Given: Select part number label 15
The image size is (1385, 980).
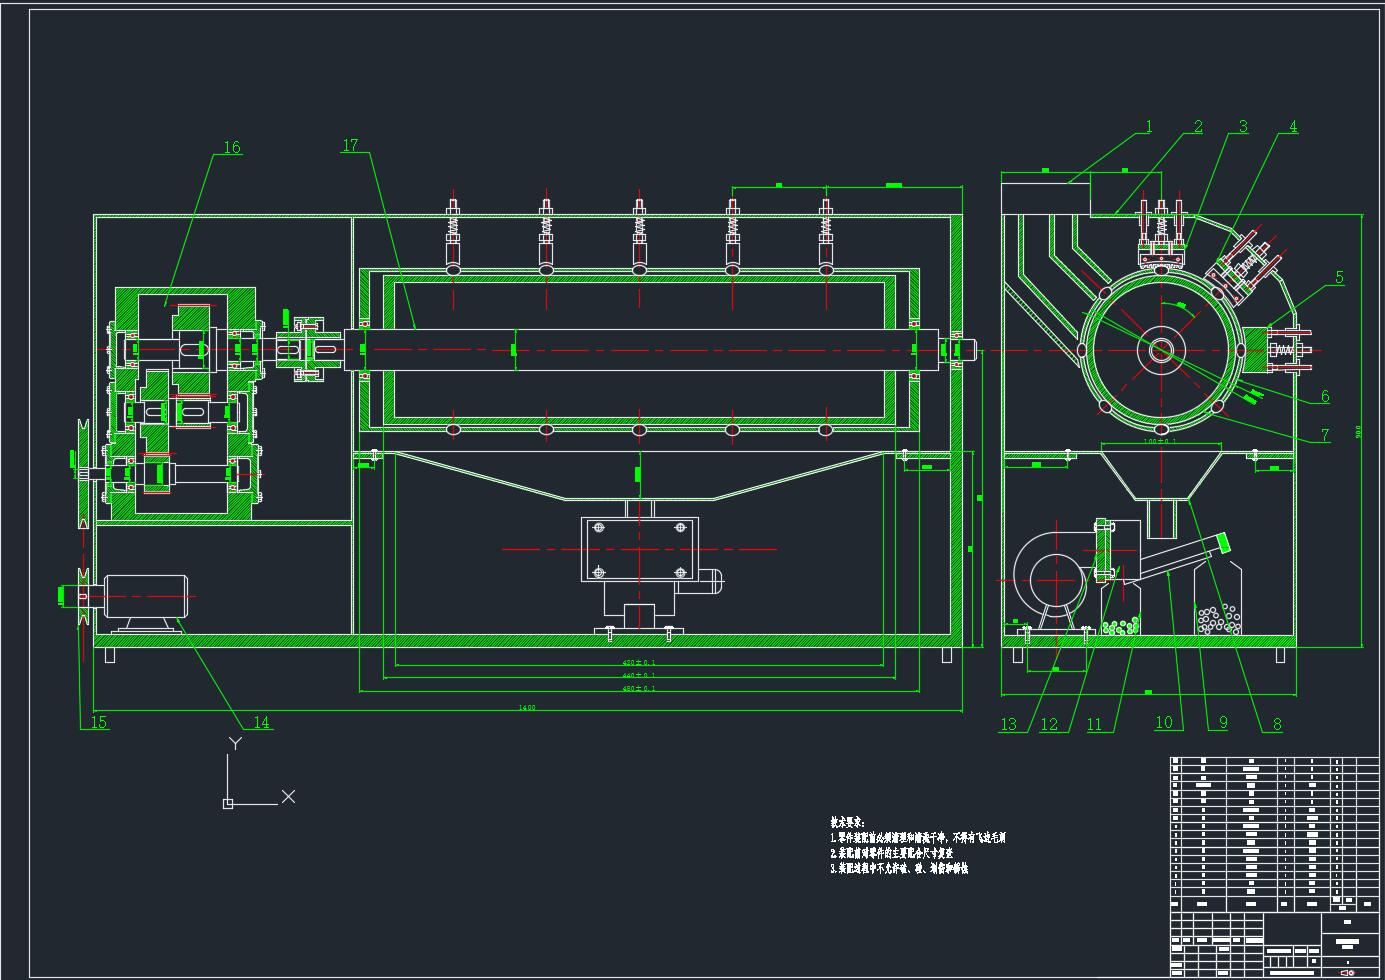Looking at the screenshot, I should (99, 722).
